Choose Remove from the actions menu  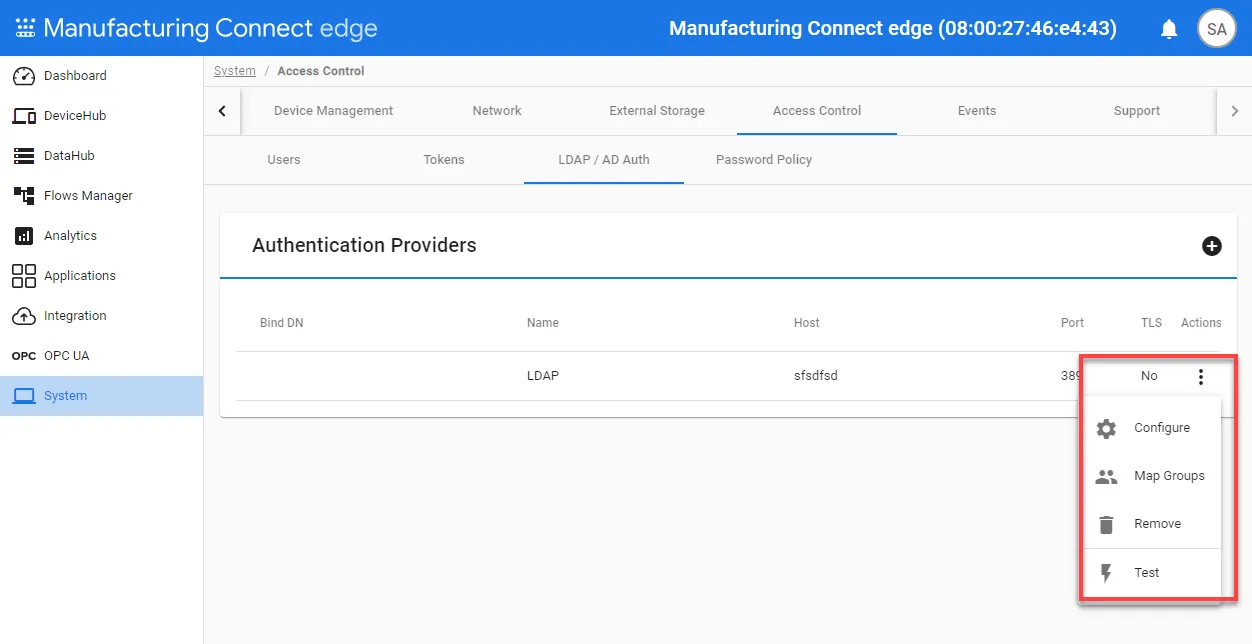point(1151,524)
